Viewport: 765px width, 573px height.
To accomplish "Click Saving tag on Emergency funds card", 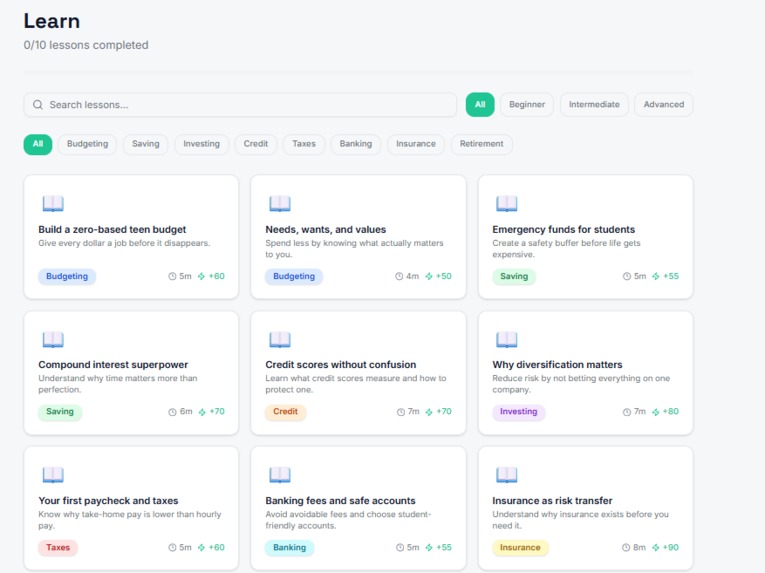I will [514, 276].
